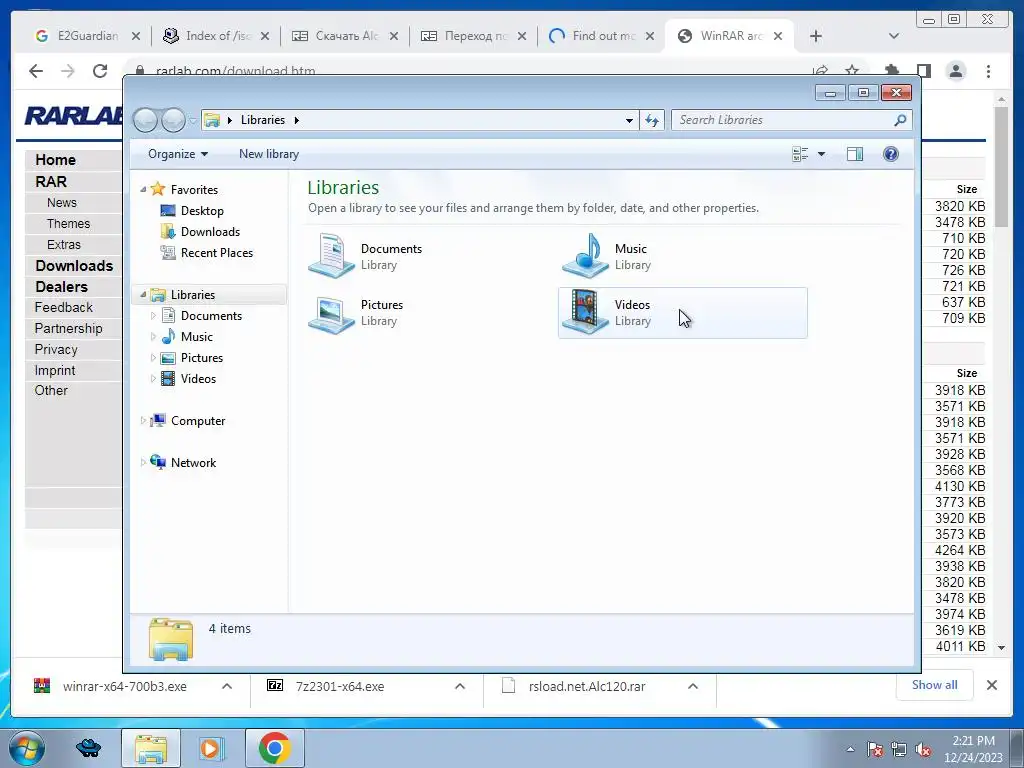Open RARLAB Home link
1024x768 pixels.
pos(56,160)
